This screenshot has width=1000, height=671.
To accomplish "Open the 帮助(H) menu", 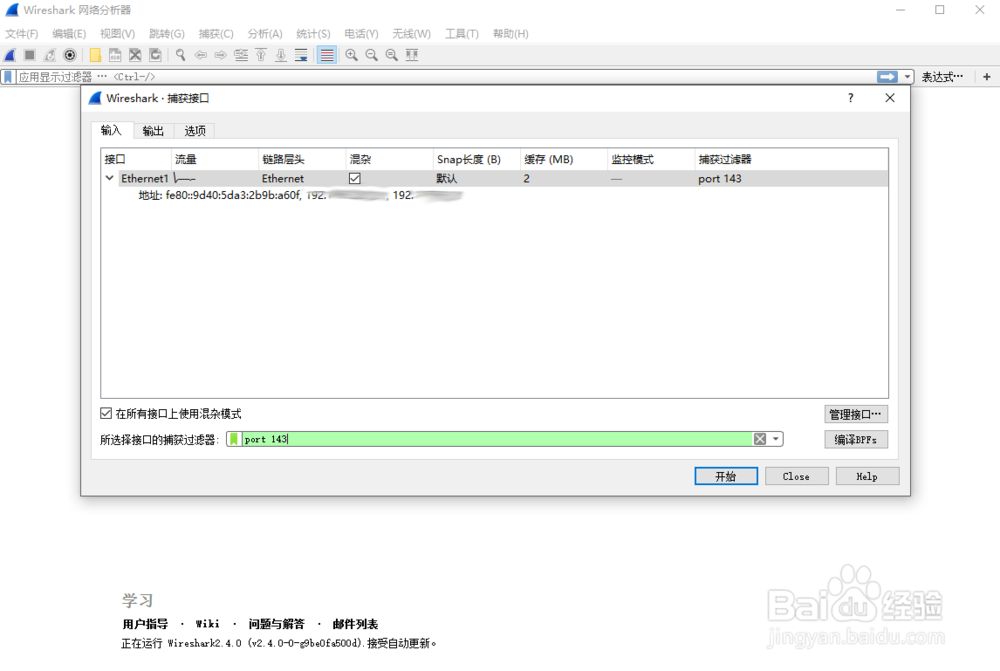I will click(510, 34).
